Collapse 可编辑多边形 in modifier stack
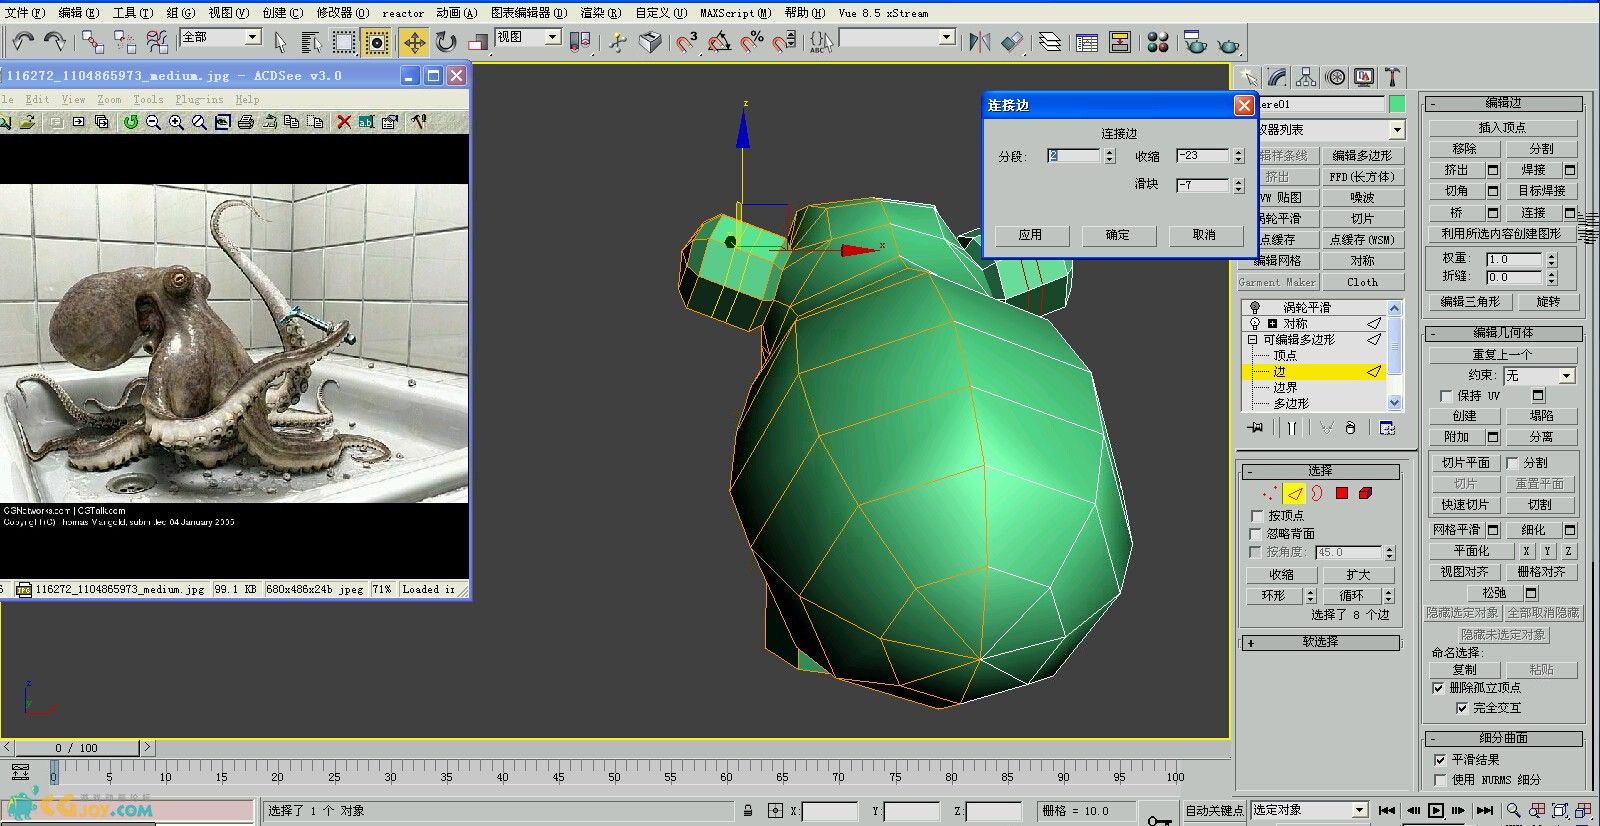The height and width of the screenshot is (826, 1600). coord(1252,340)
